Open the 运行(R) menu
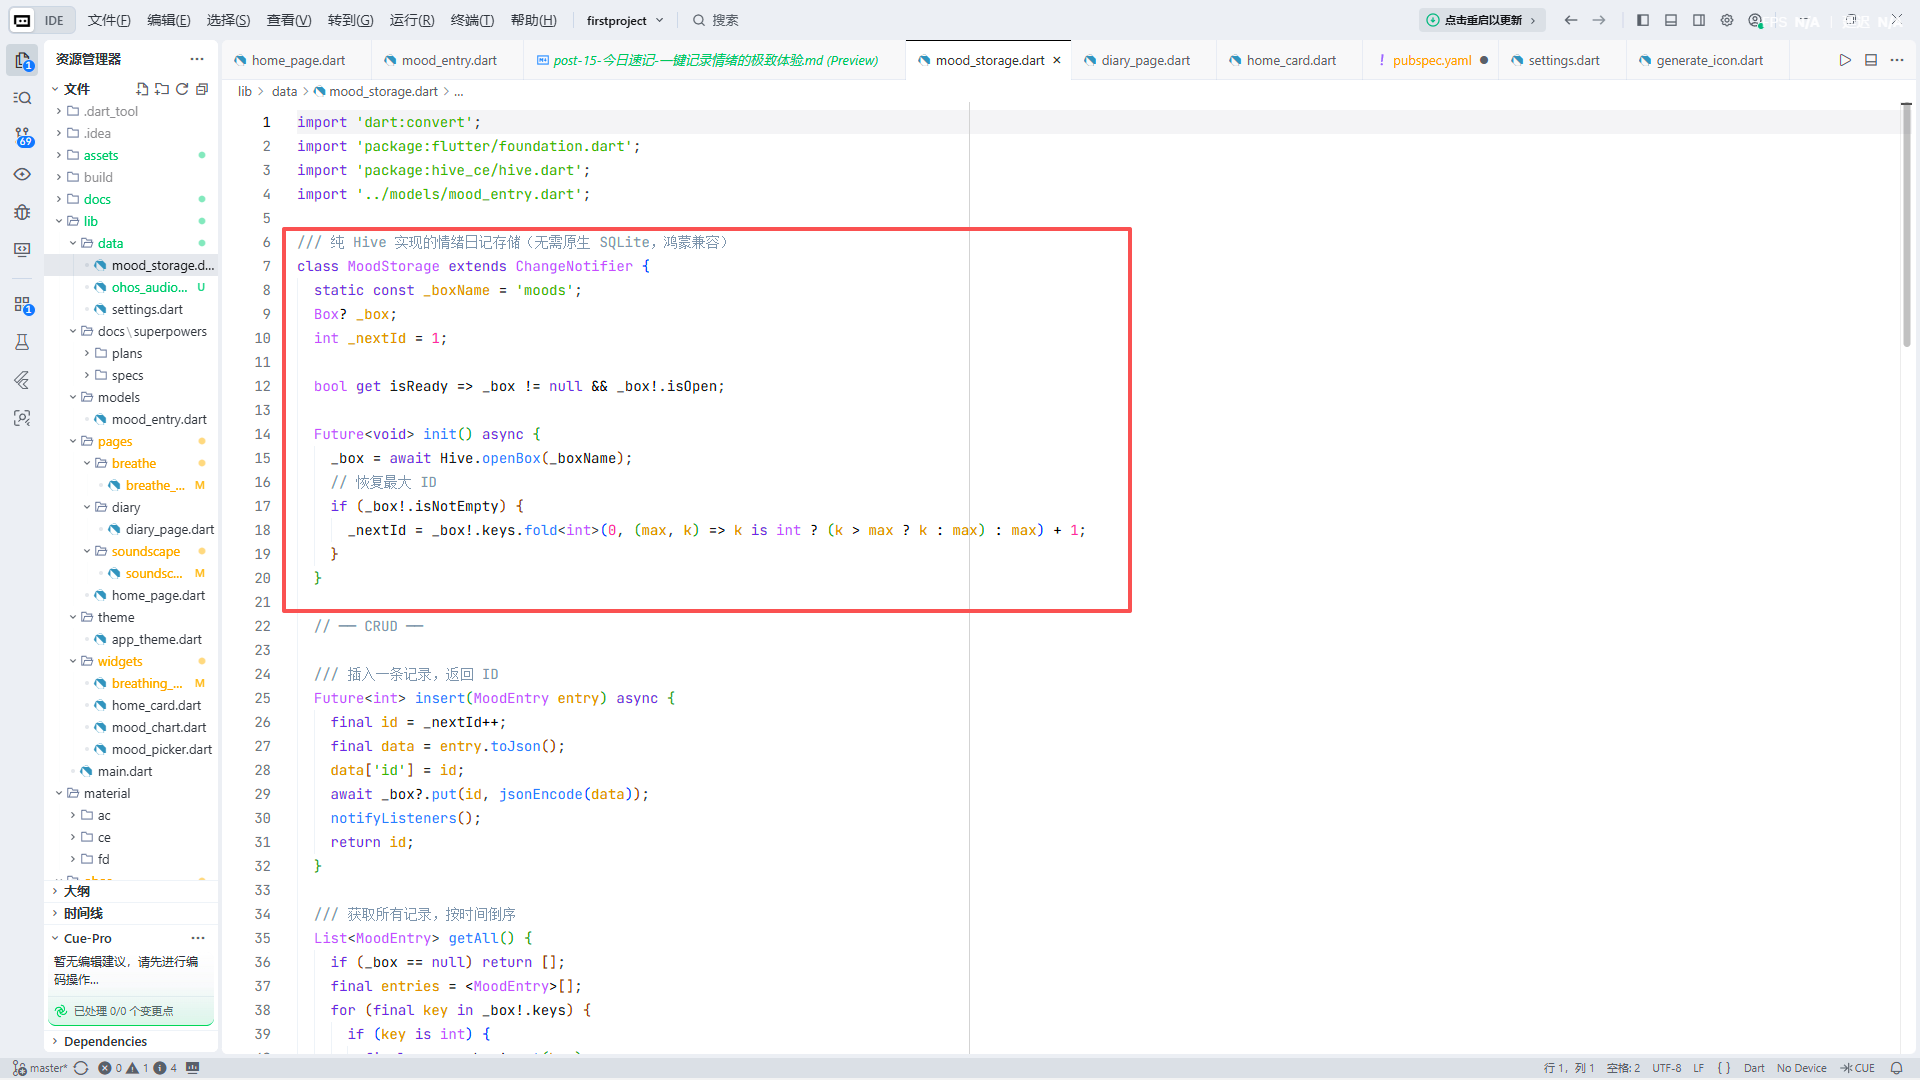This screenshot has height=1080, width=1920. click(x=412, y=20)
